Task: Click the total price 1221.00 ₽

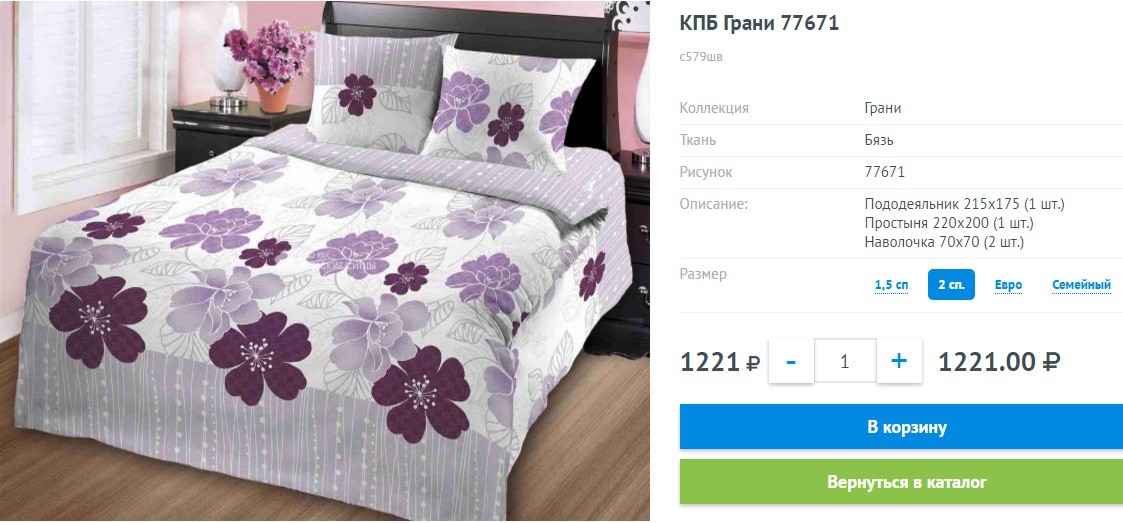Action: click(998, 362)
